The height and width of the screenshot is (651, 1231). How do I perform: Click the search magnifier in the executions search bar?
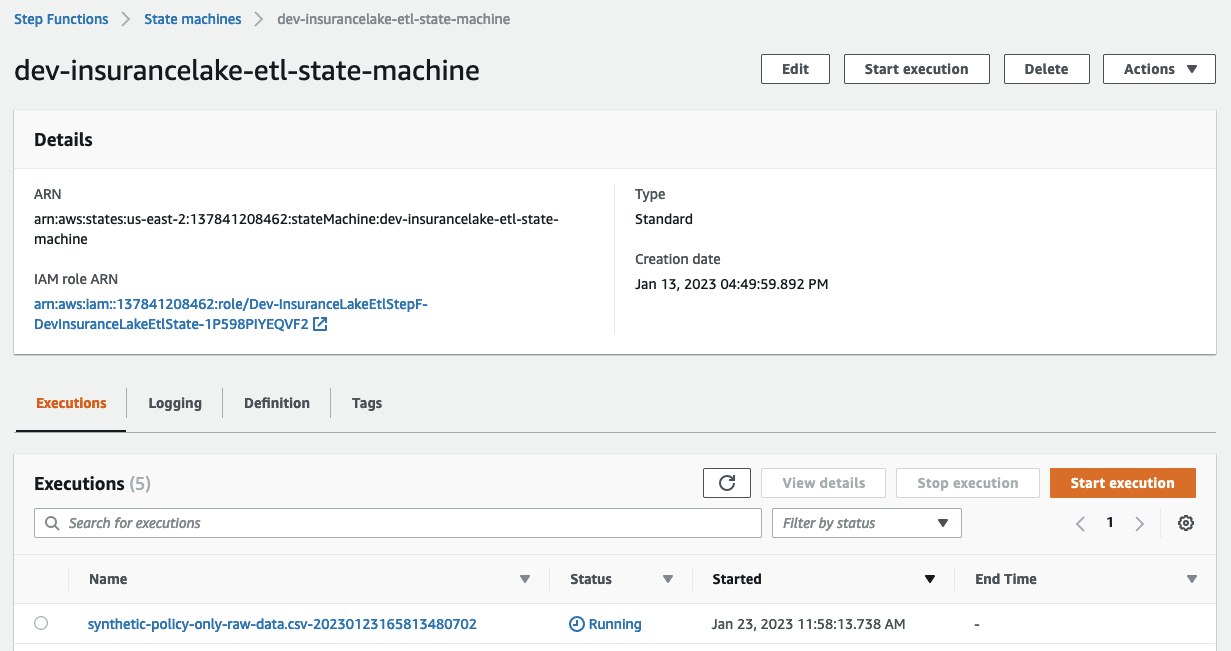click(52, 522)
